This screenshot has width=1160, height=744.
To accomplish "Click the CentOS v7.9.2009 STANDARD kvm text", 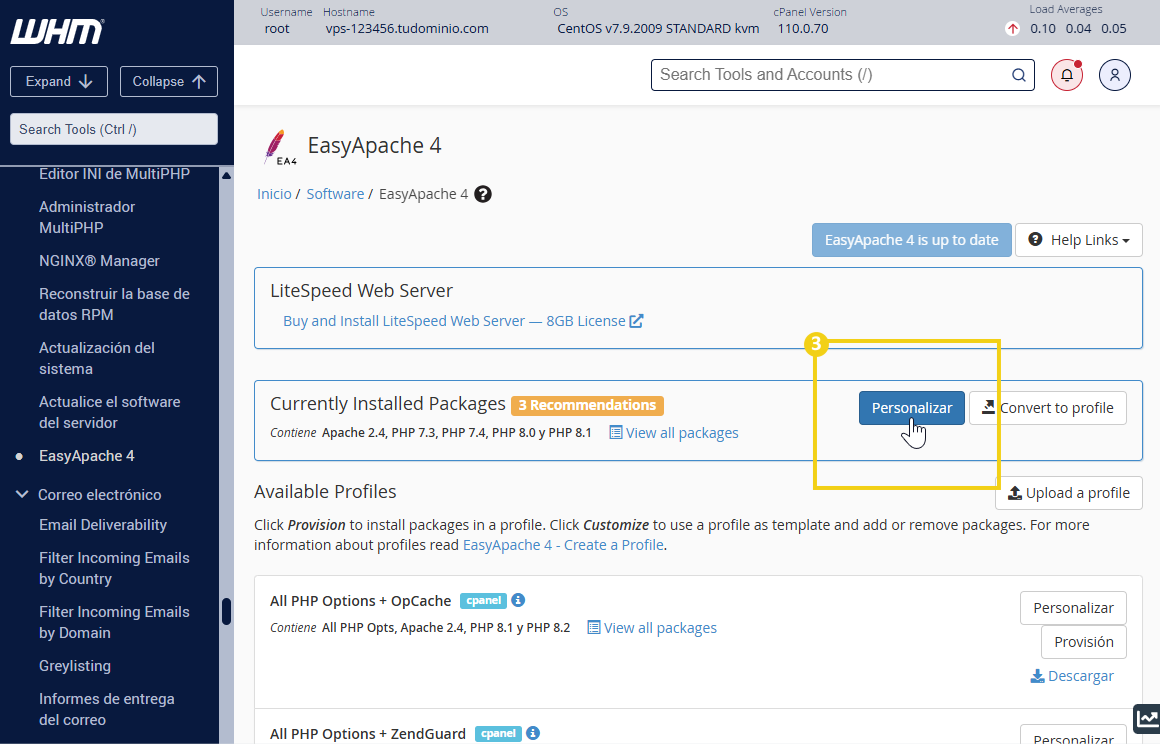I will (658, 29).
